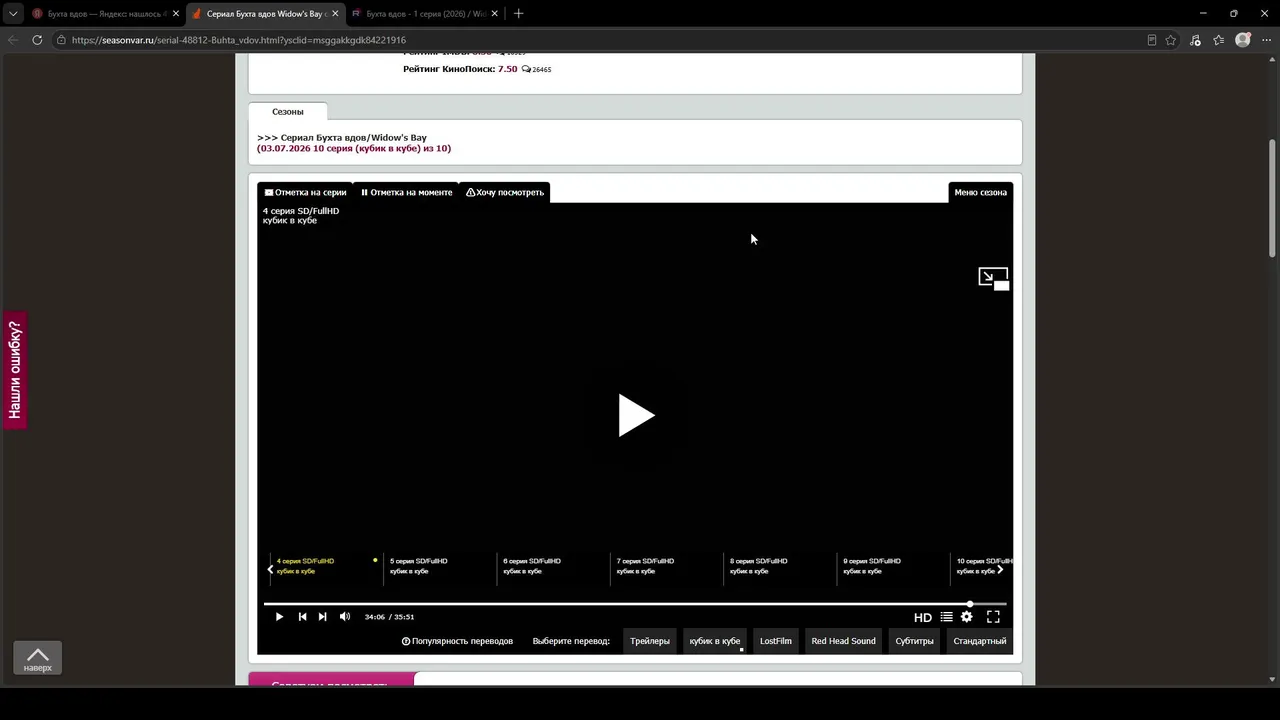Viewport: 1280px width, 720px height.
Task: Toggle Отметка на моменте mark
Action: (406, 192)
